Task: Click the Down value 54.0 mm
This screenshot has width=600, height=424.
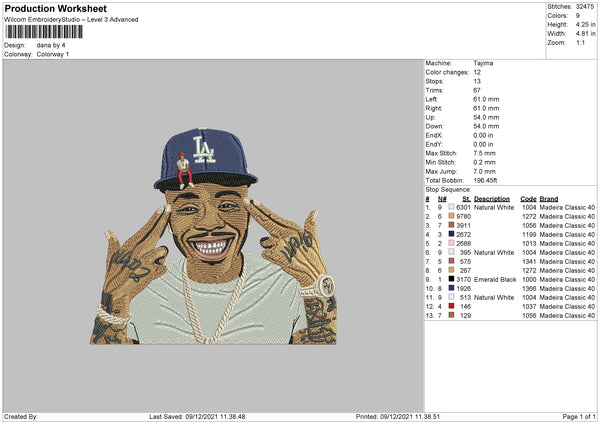Action: point(486,126)
